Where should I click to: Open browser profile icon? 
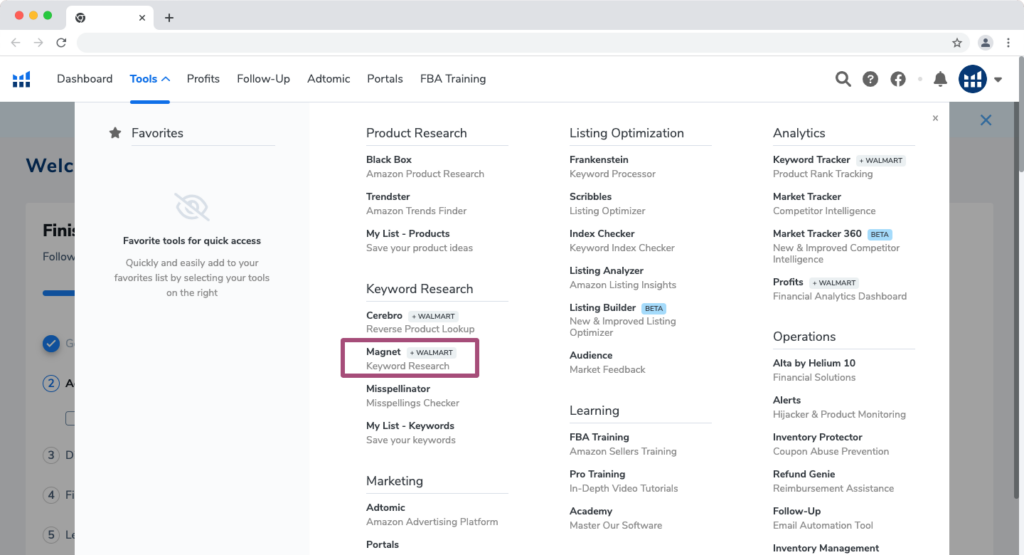985,43
